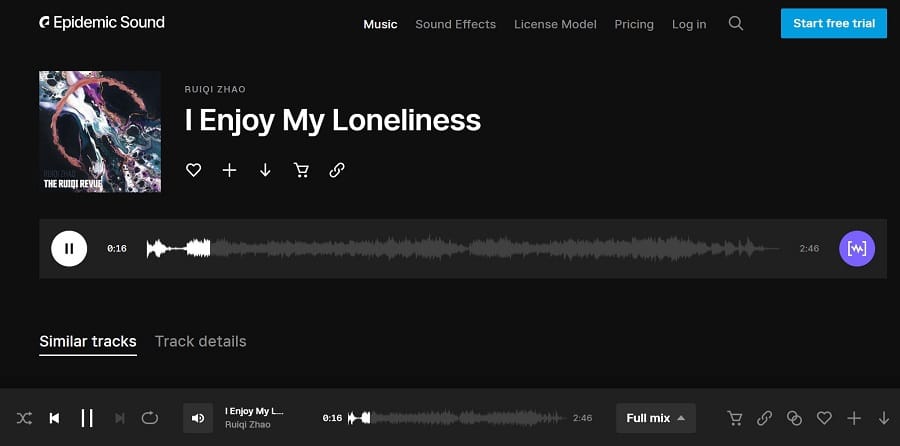Screen dimensions: 900x446
Task: Click The Ruiqi Revue album cover thumbnail
Action: pos(100,131)
